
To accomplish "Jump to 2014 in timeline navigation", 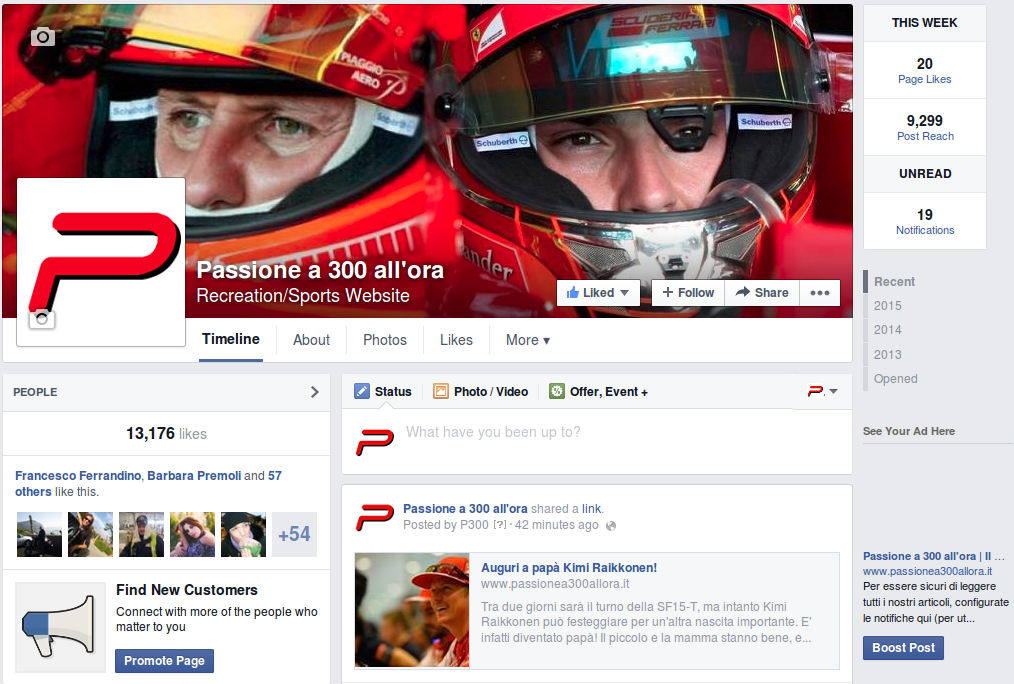I will [887, 330].
